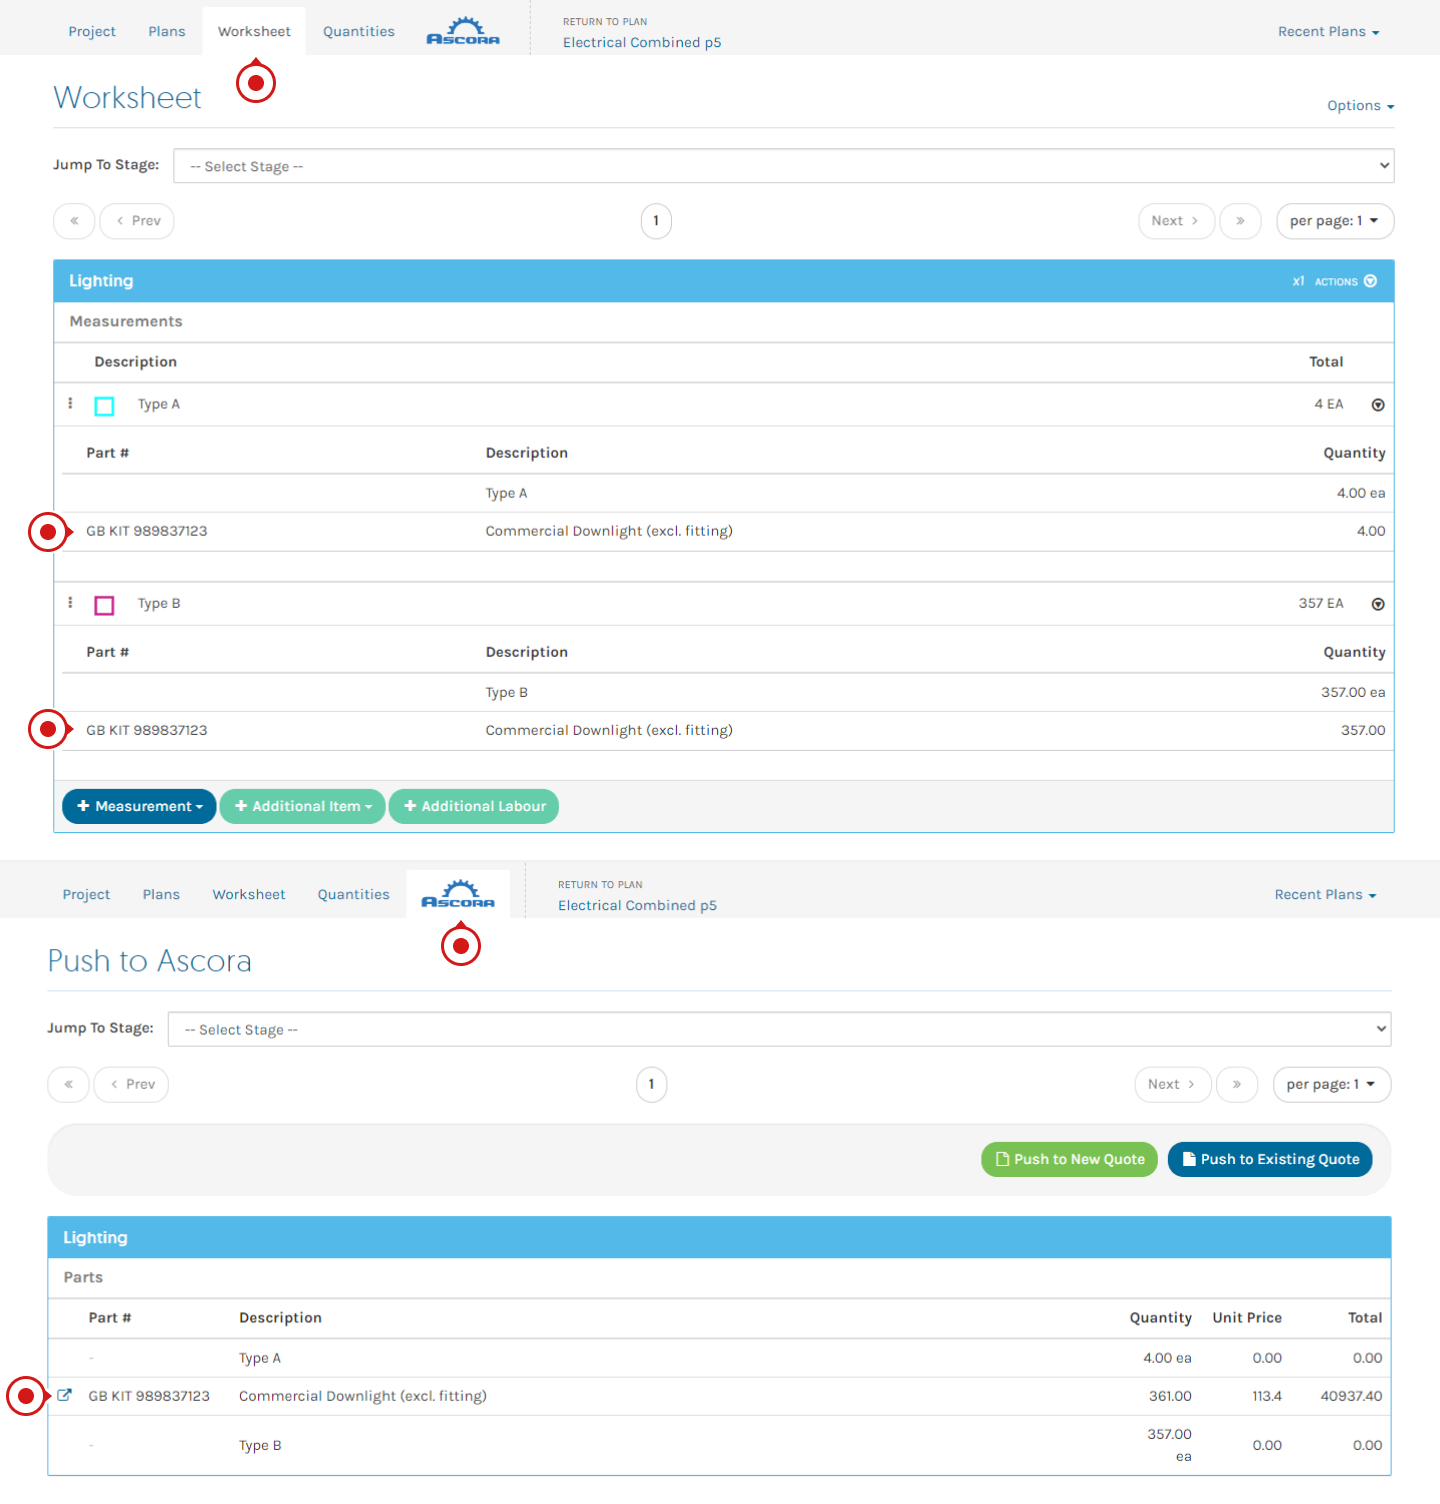Open the lower Recent Plans menu
This screenshot has height=1504, width=1440.
pos(1325,895)
